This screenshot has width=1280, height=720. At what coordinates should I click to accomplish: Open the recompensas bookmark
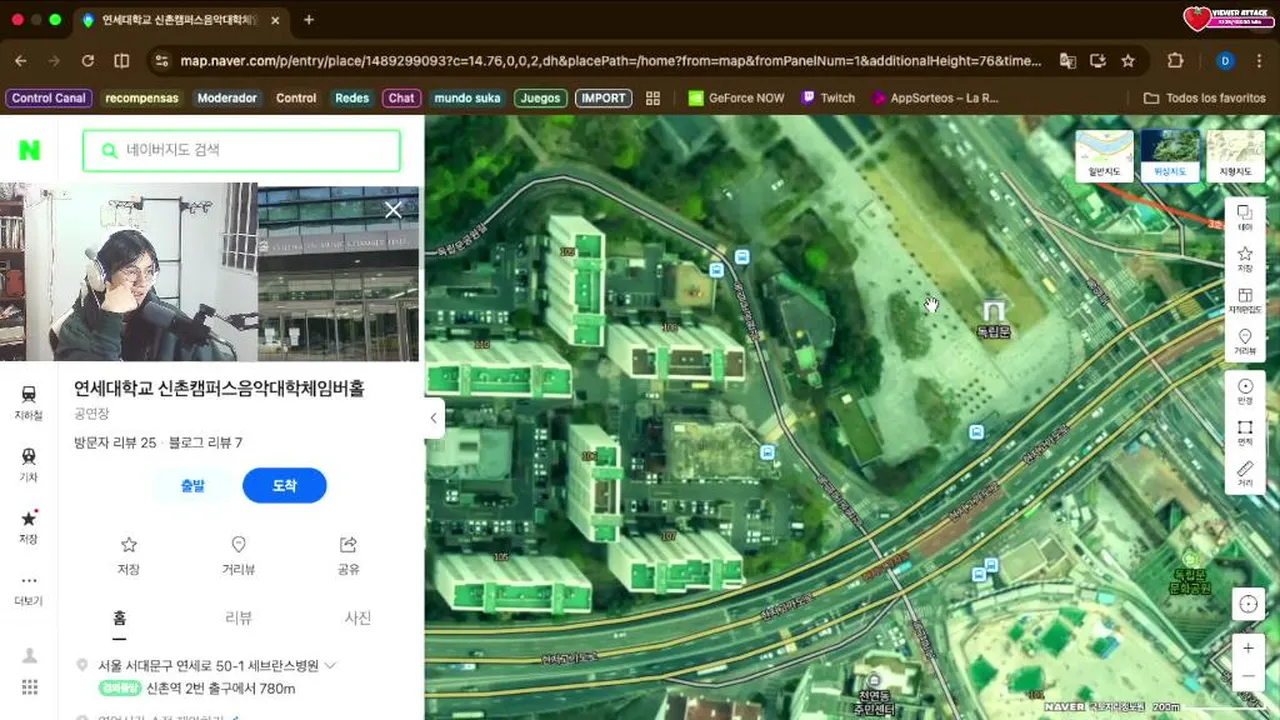[x=141, y=98]
